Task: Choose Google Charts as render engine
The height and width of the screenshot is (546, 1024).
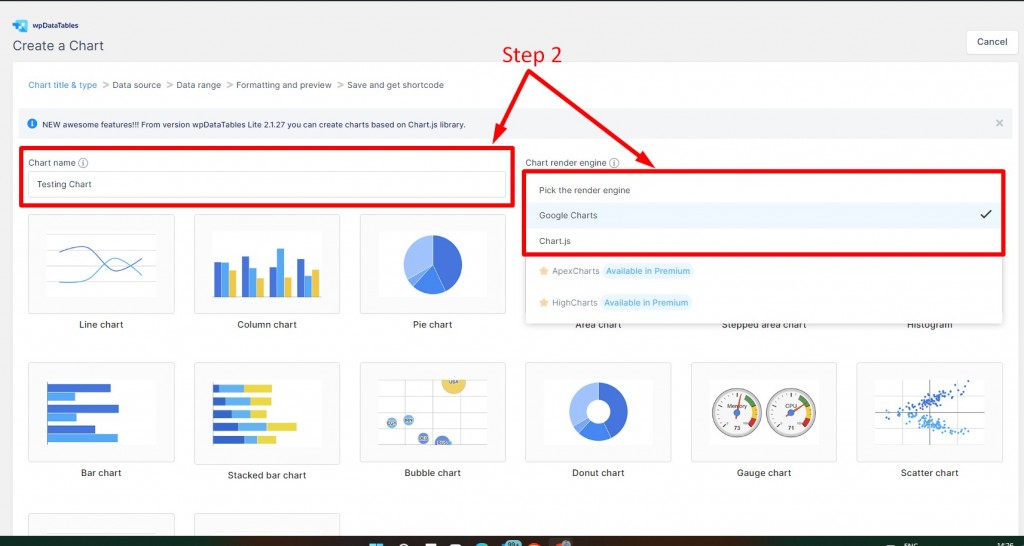Action: [x=765, y=215]
